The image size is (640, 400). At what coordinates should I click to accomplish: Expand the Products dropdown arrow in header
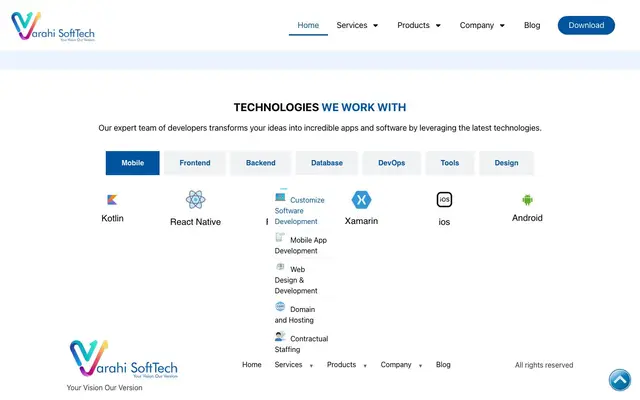[438, 25]
